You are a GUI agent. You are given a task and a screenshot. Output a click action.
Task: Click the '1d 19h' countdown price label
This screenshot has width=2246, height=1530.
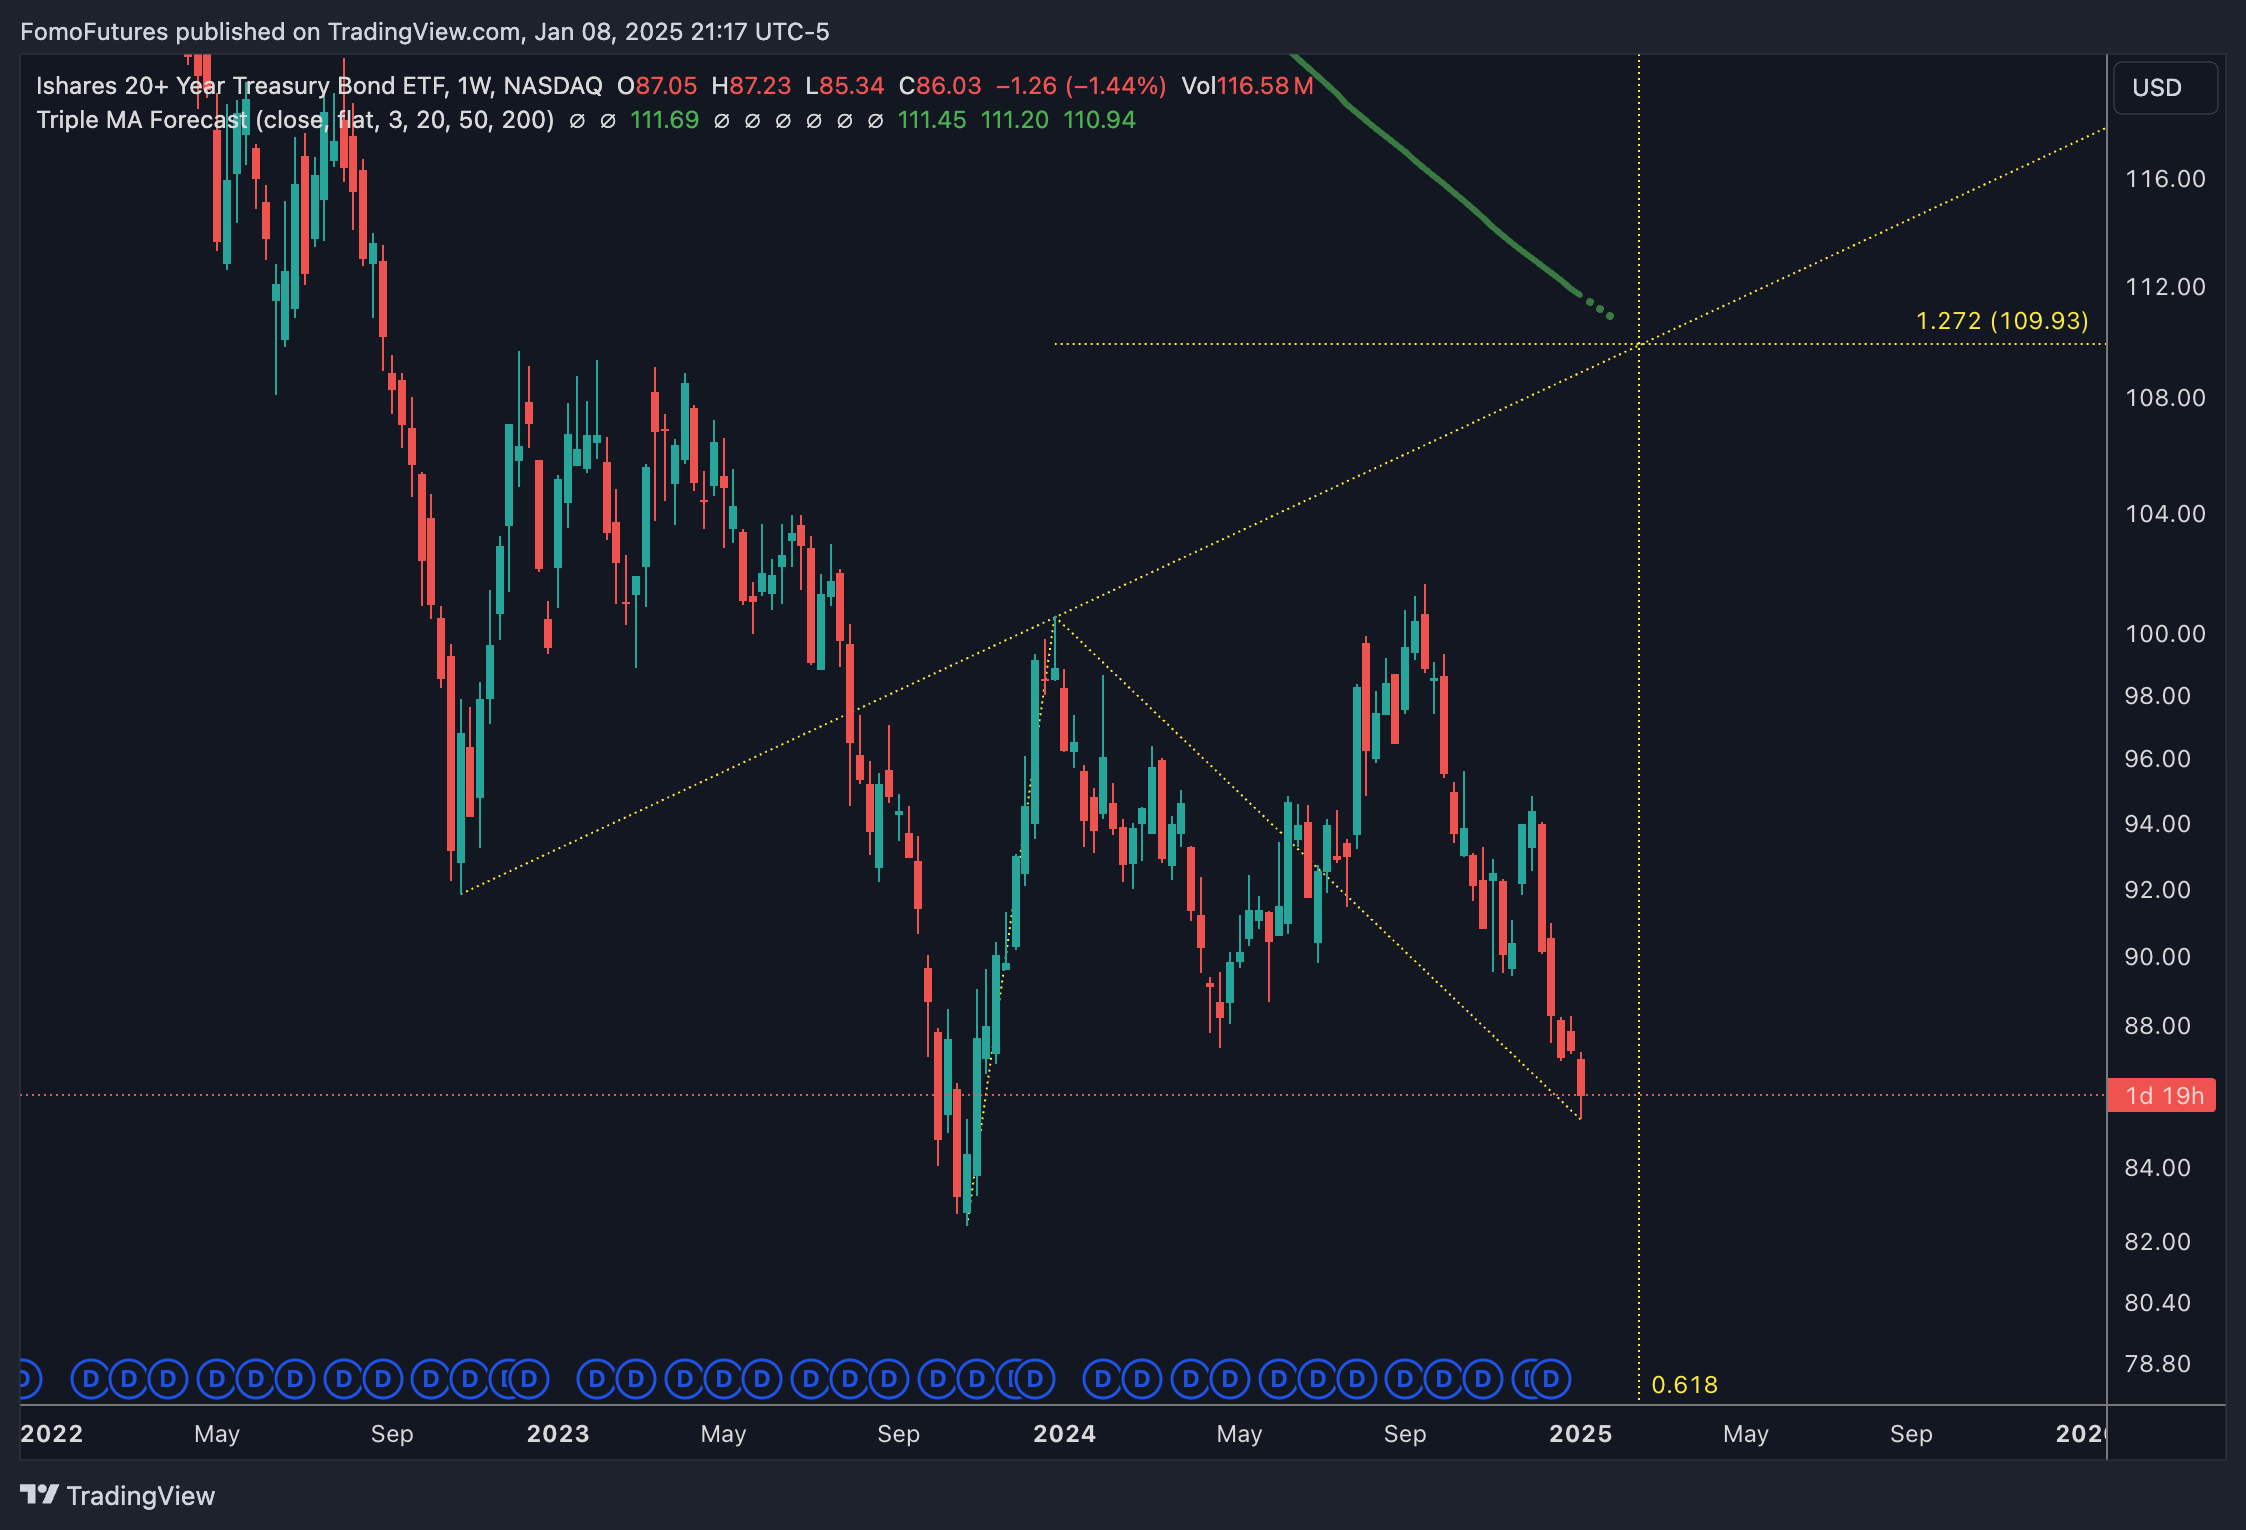tap(2162, 1095)
